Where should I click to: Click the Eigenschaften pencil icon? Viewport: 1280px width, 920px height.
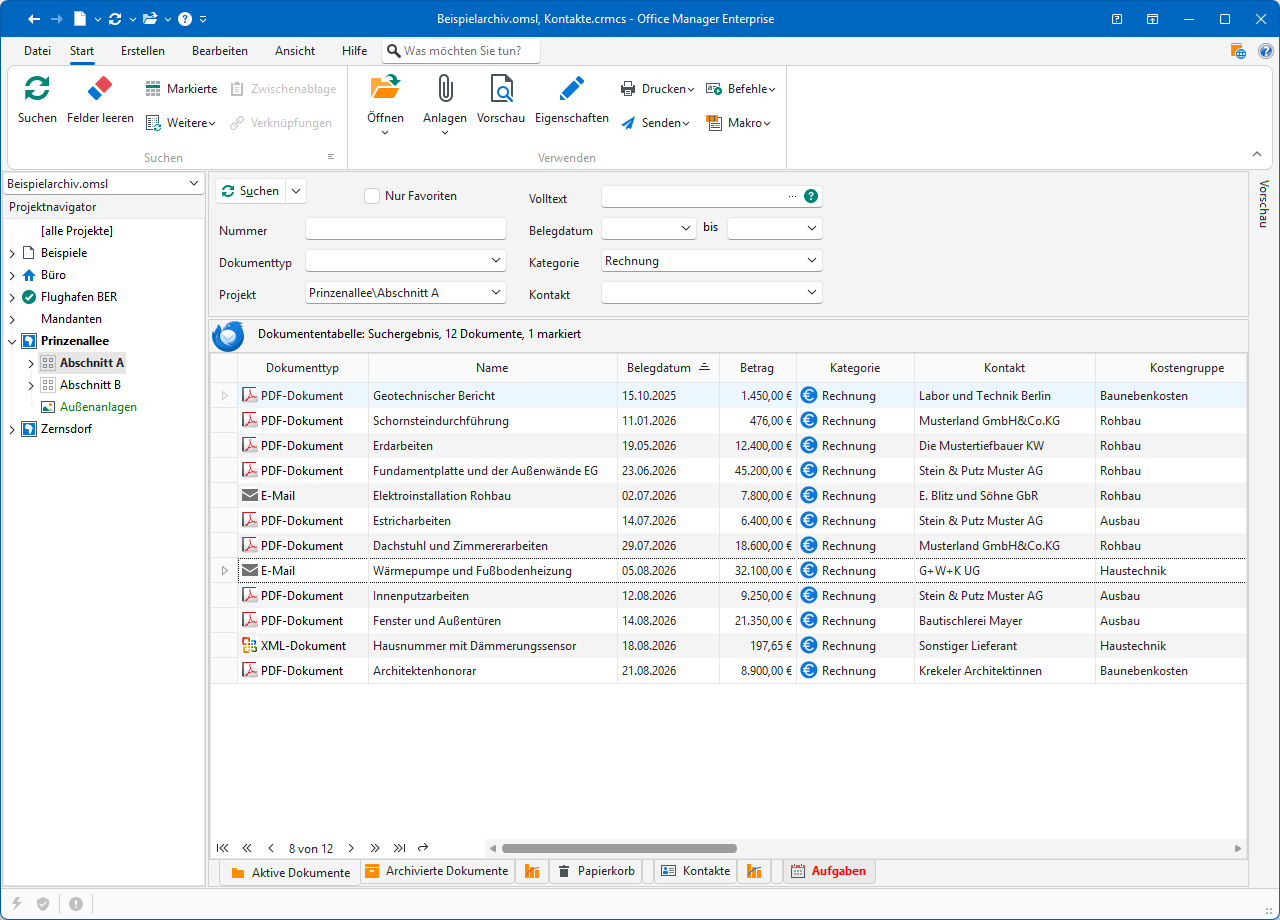571,88
